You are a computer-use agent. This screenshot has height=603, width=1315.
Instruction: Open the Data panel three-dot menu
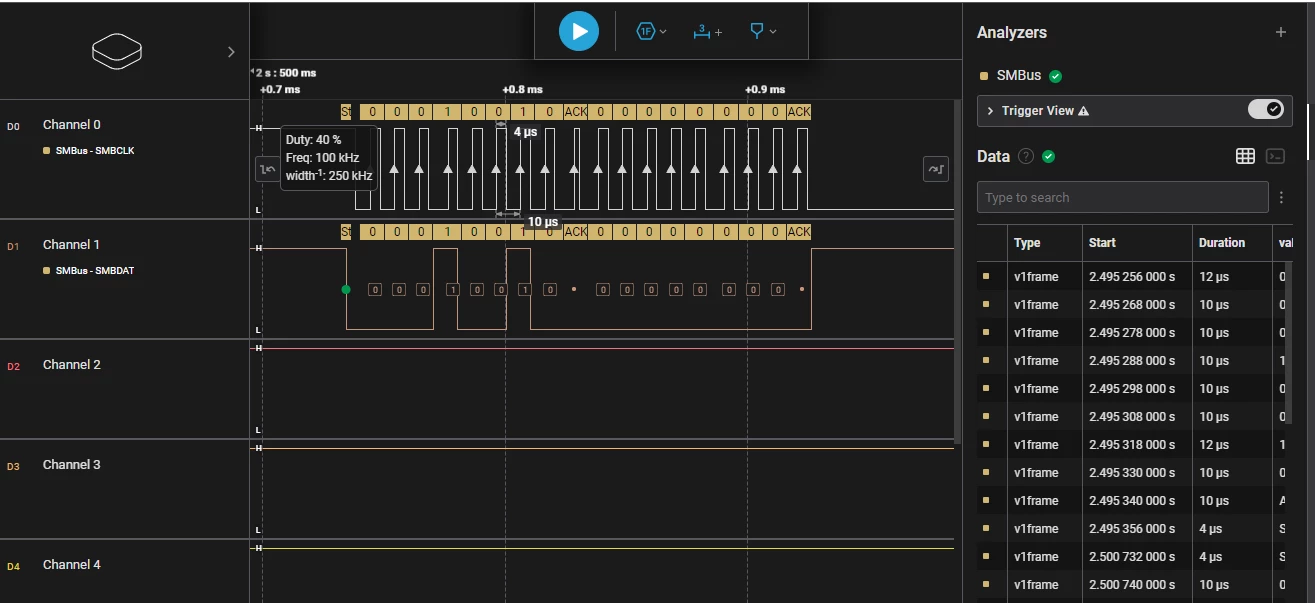[1281, 197]
